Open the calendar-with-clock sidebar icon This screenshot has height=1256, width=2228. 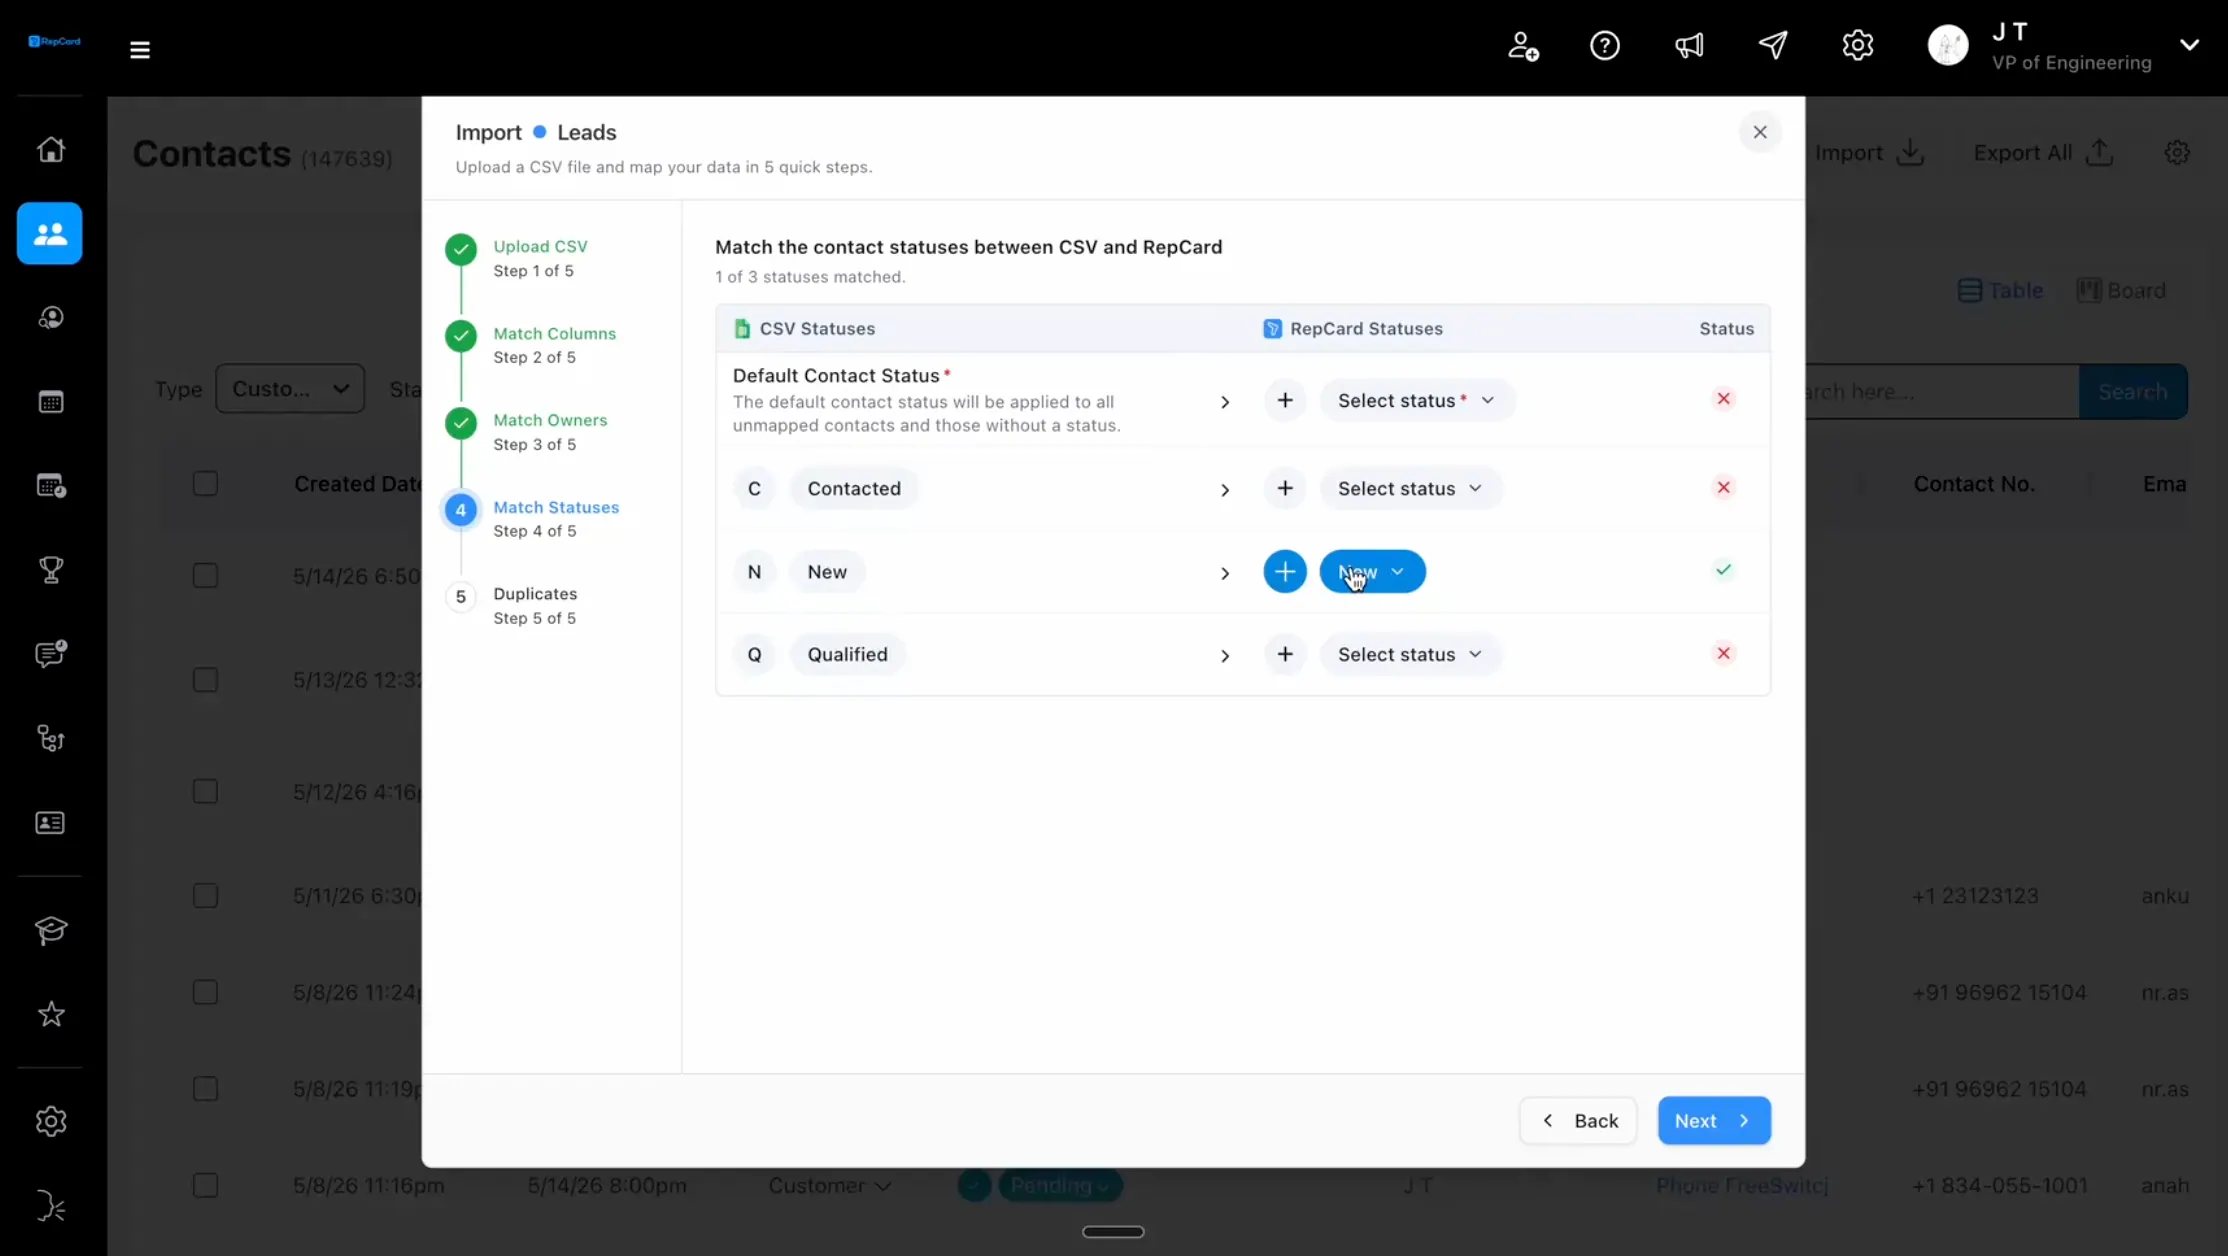tap(51, 486)
